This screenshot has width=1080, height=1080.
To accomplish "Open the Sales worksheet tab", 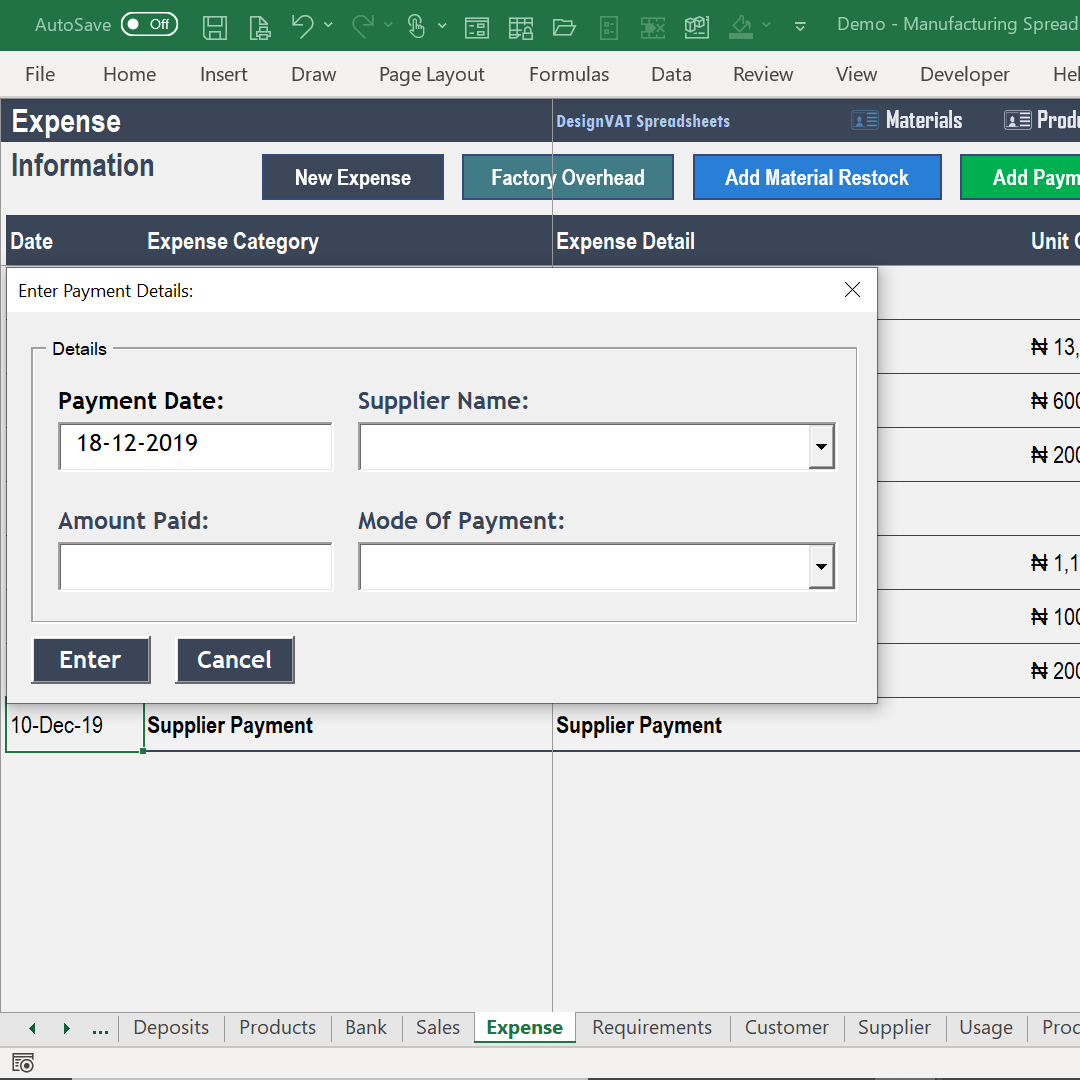I will tap(437, 1027).
